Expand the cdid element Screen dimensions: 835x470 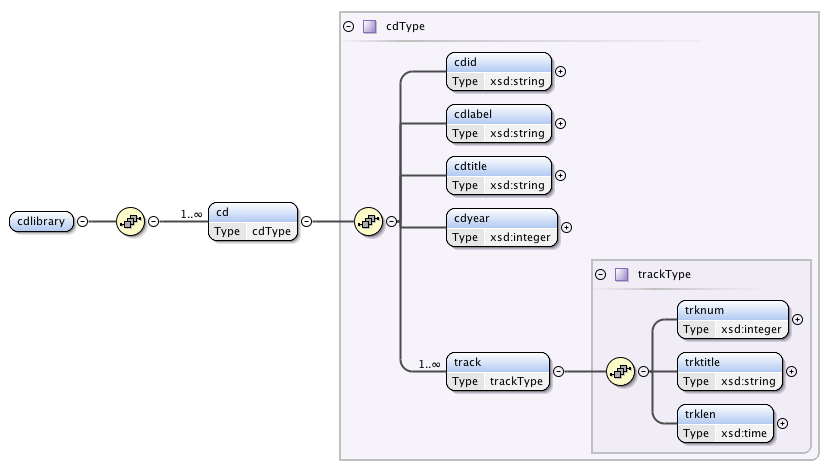(x=560, y=72)
